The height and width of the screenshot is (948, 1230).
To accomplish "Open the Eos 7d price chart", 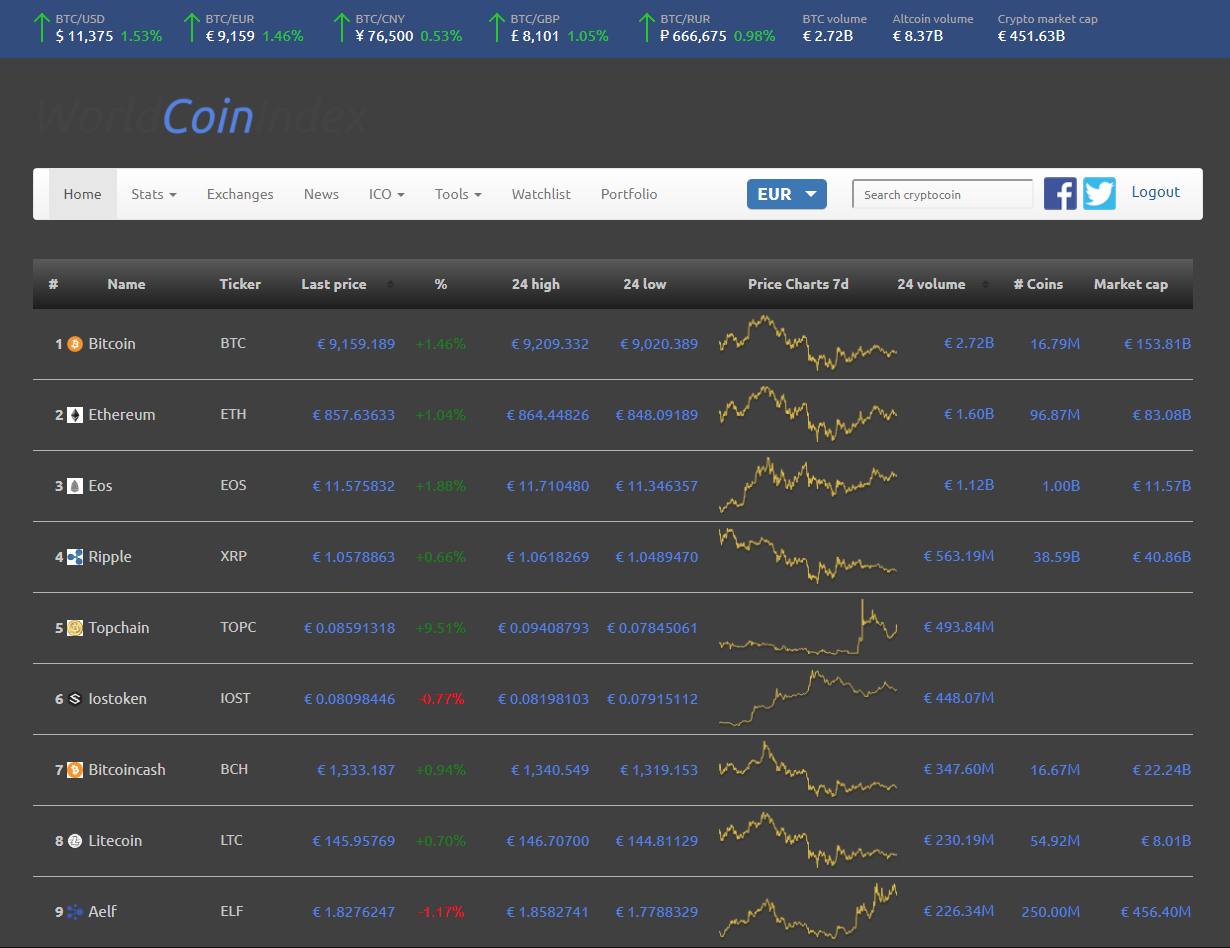I will [808, 485].
